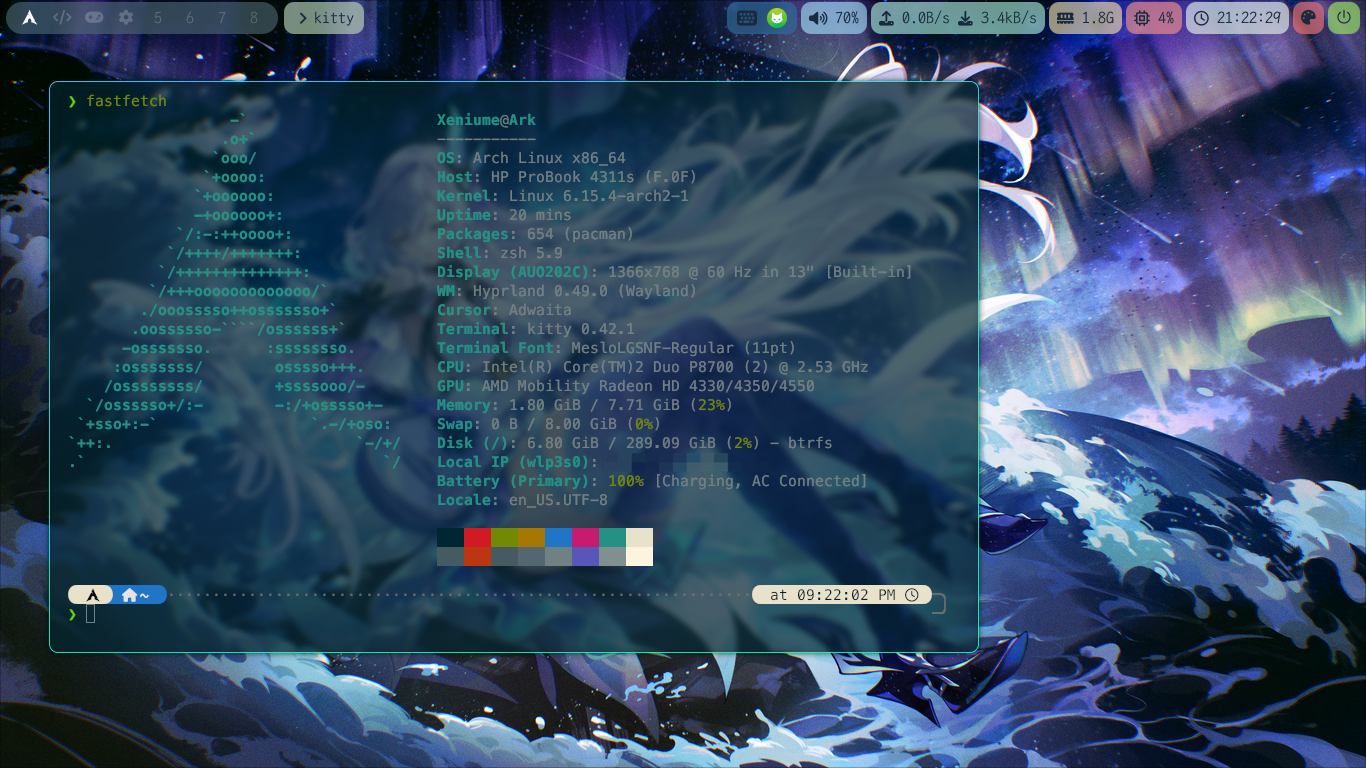Click the Arch Linux logo in top bar
This screenshot has width=1366, height=768.
click(30, 18)
